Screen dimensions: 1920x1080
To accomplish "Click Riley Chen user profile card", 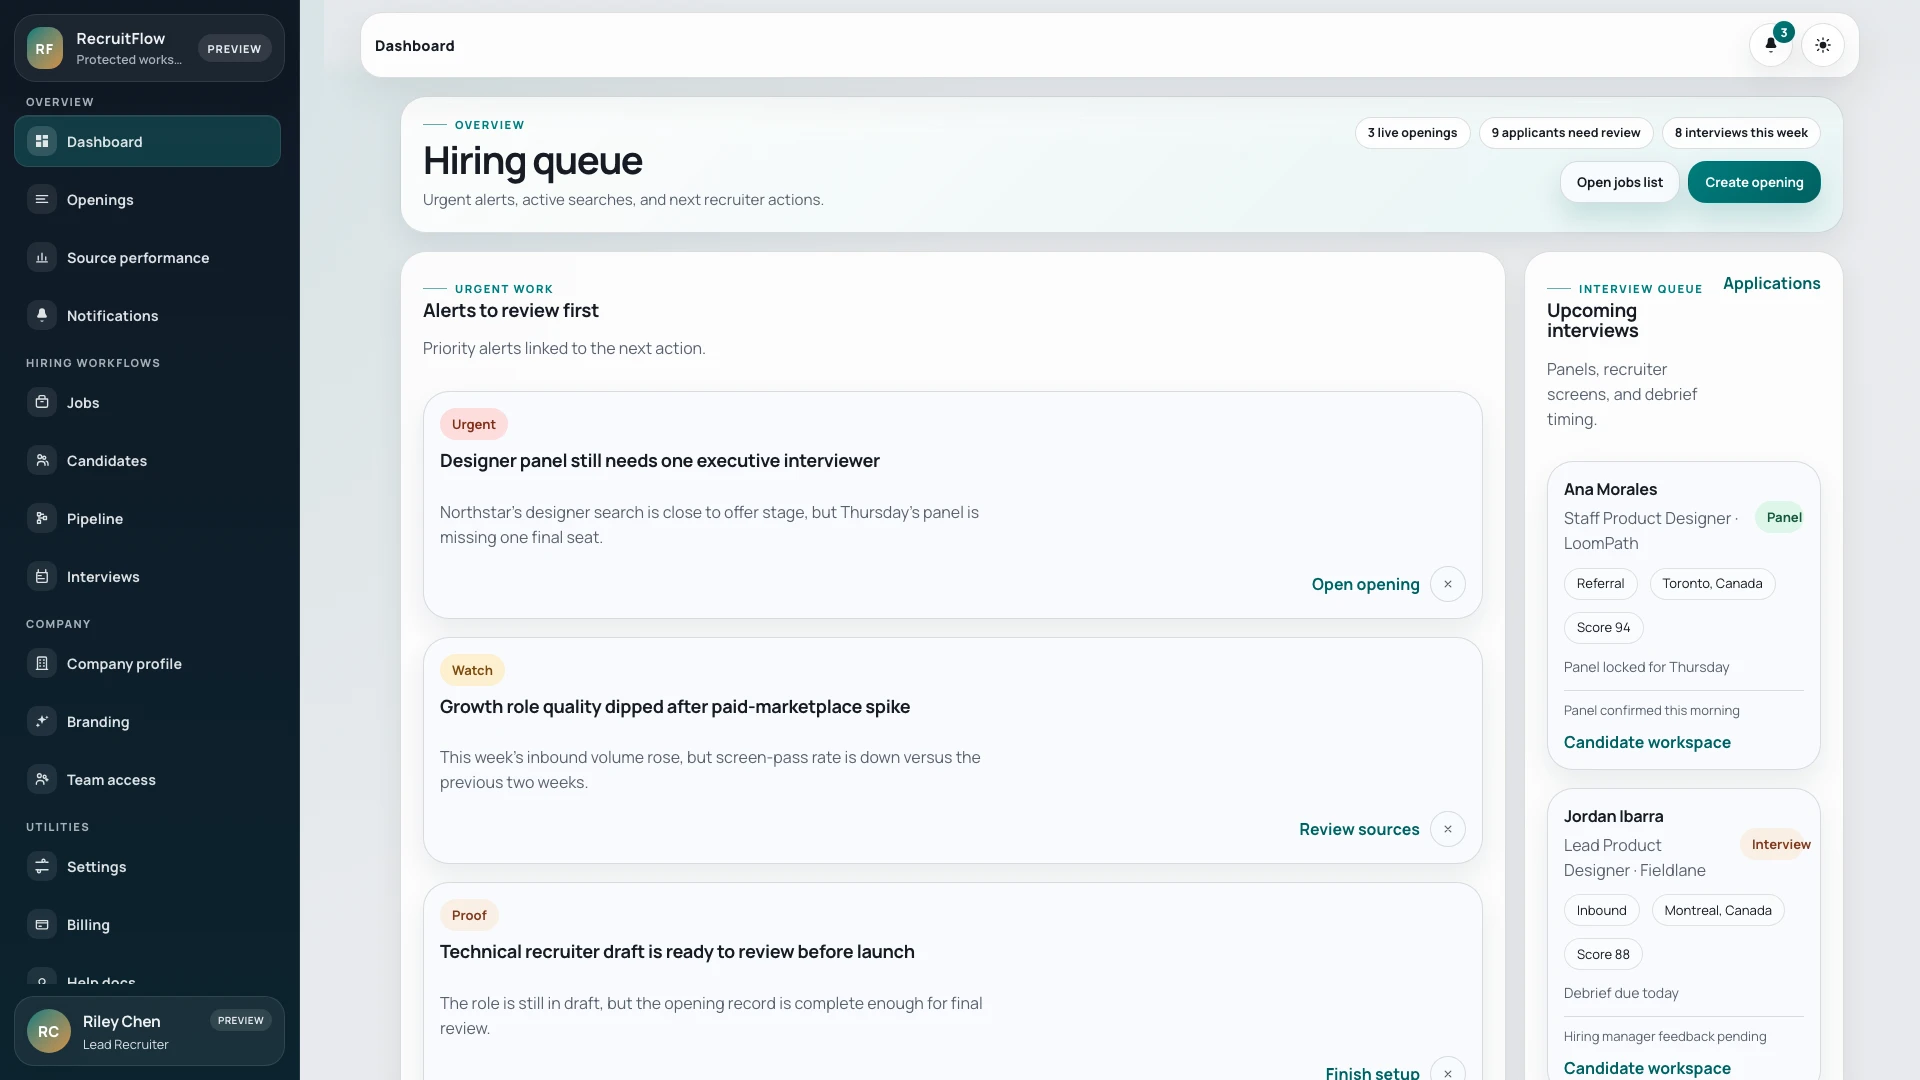I will 149,1031.
